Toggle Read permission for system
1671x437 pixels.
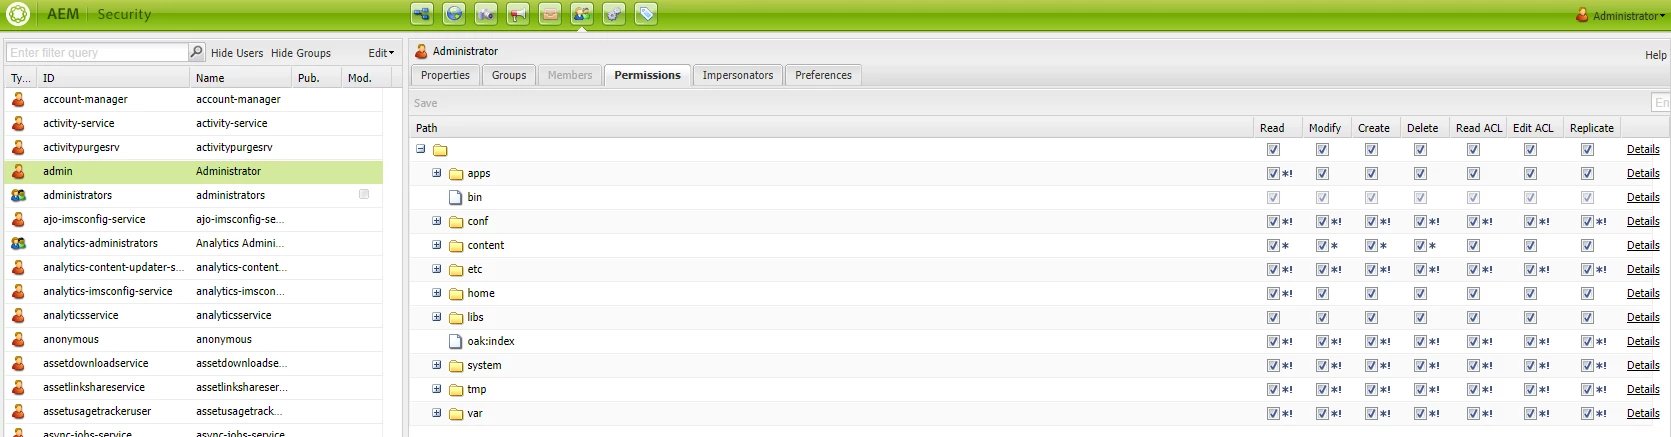pos(1273,365)
